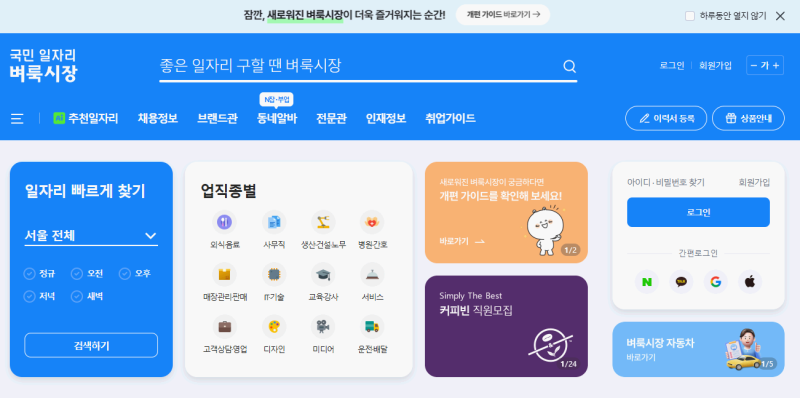Select the 고객상담·영업 category icon
The width and height of the screenshot is (800, 398).
tap(224, 327)
